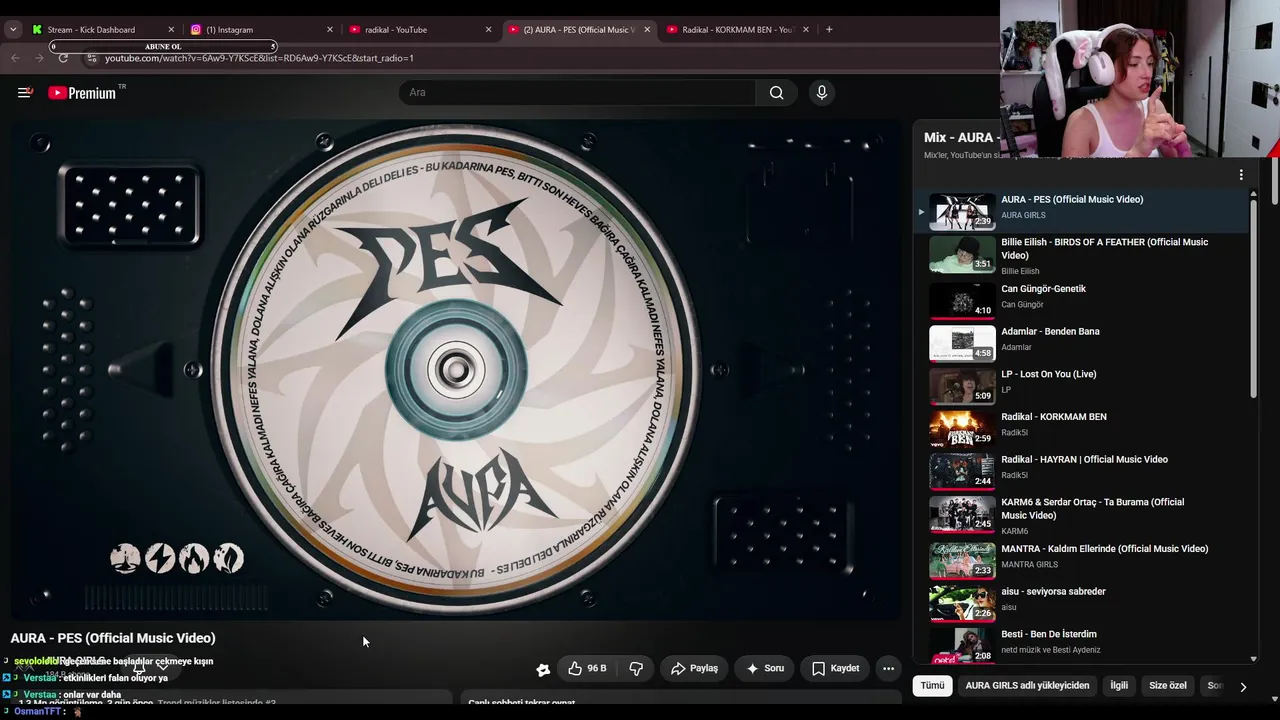Play 'Adamlar - Benden Bana' from the mix
Screen dimensions: 1280x720
[x=1050, y=332]
